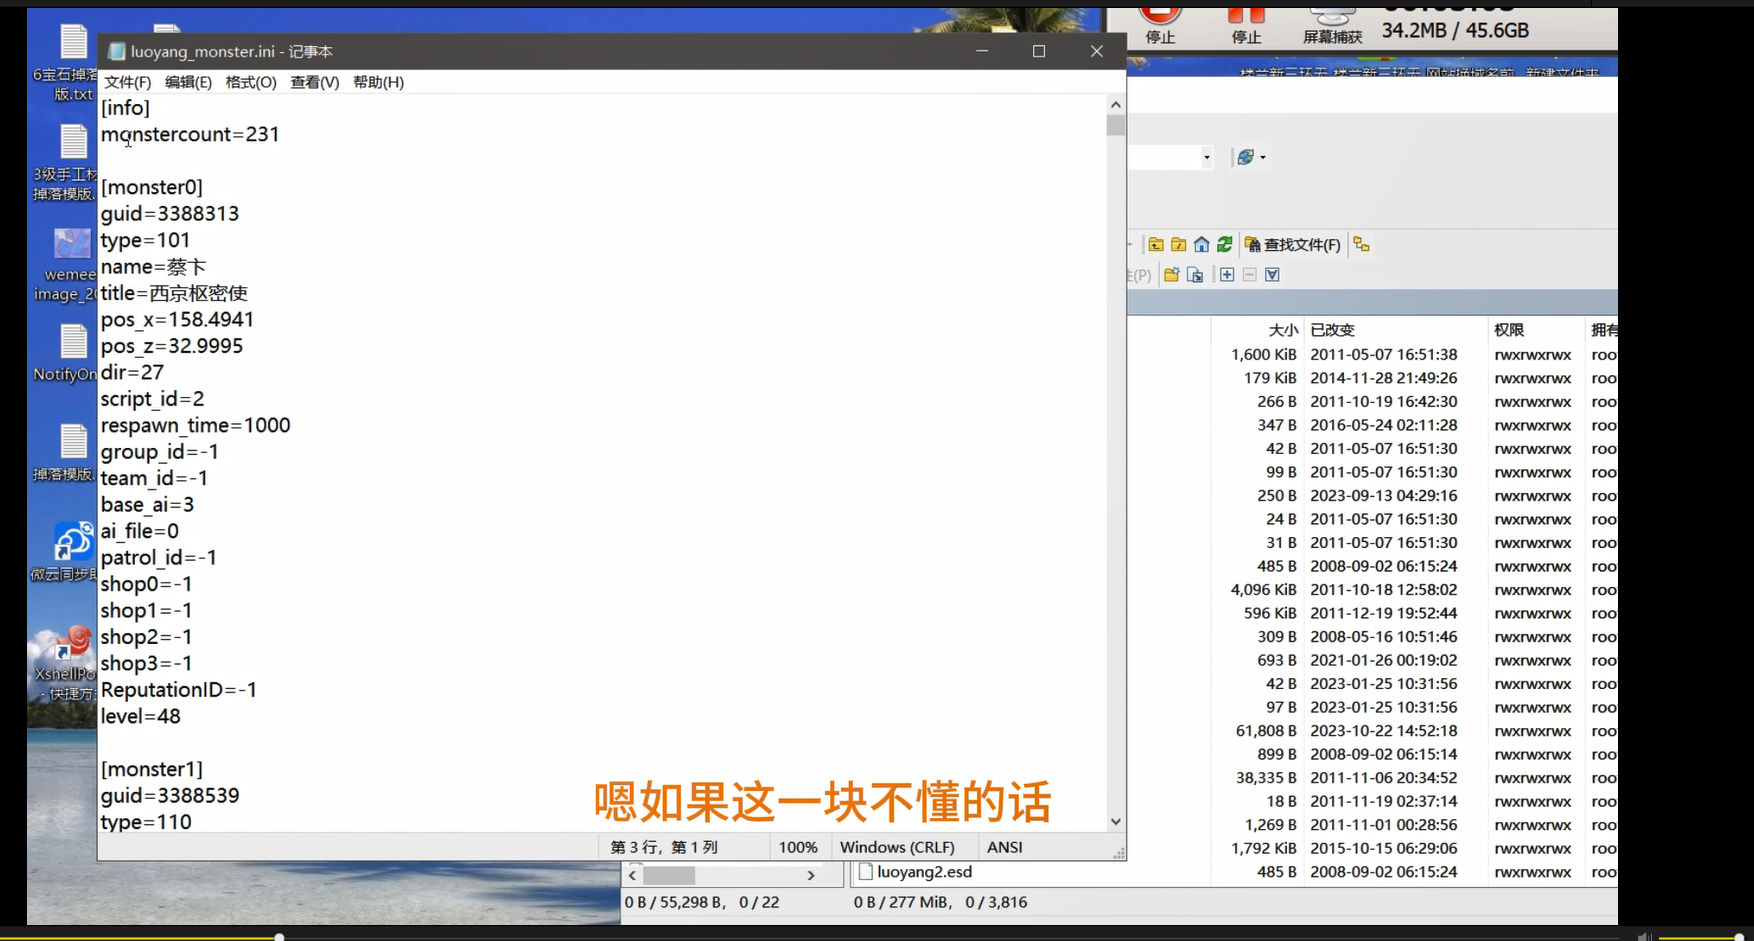The image size is (1754, 941).
Task: Click 查找文件(F) find files button
Action: click(x=1292, y=245)
